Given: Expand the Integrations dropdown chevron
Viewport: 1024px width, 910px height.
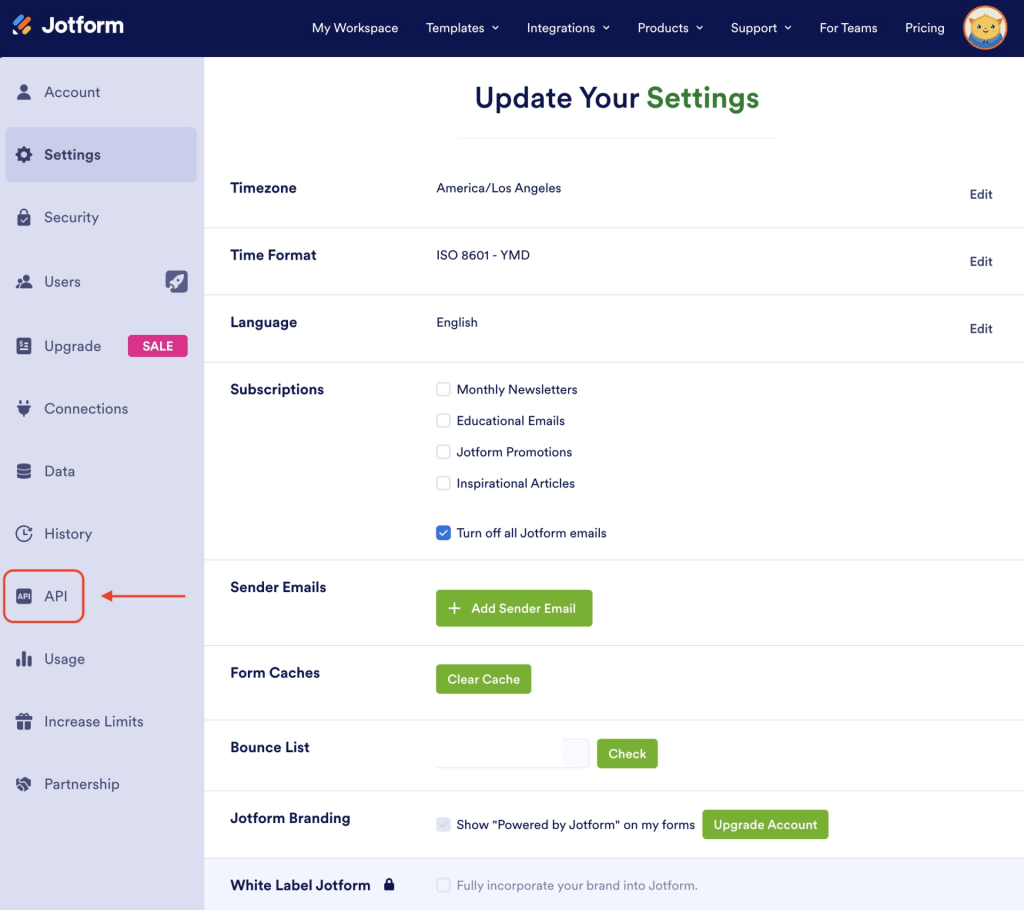Looking at the screenshot, I should click(607, 28).
